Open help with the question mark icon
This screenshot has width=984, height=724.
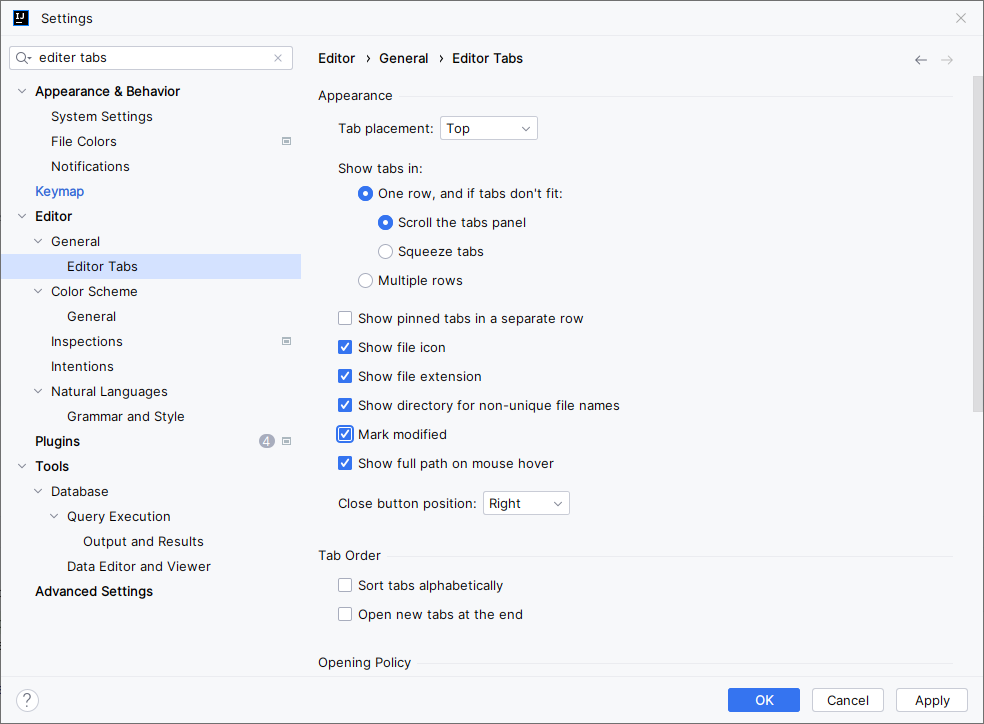point(27,700)
